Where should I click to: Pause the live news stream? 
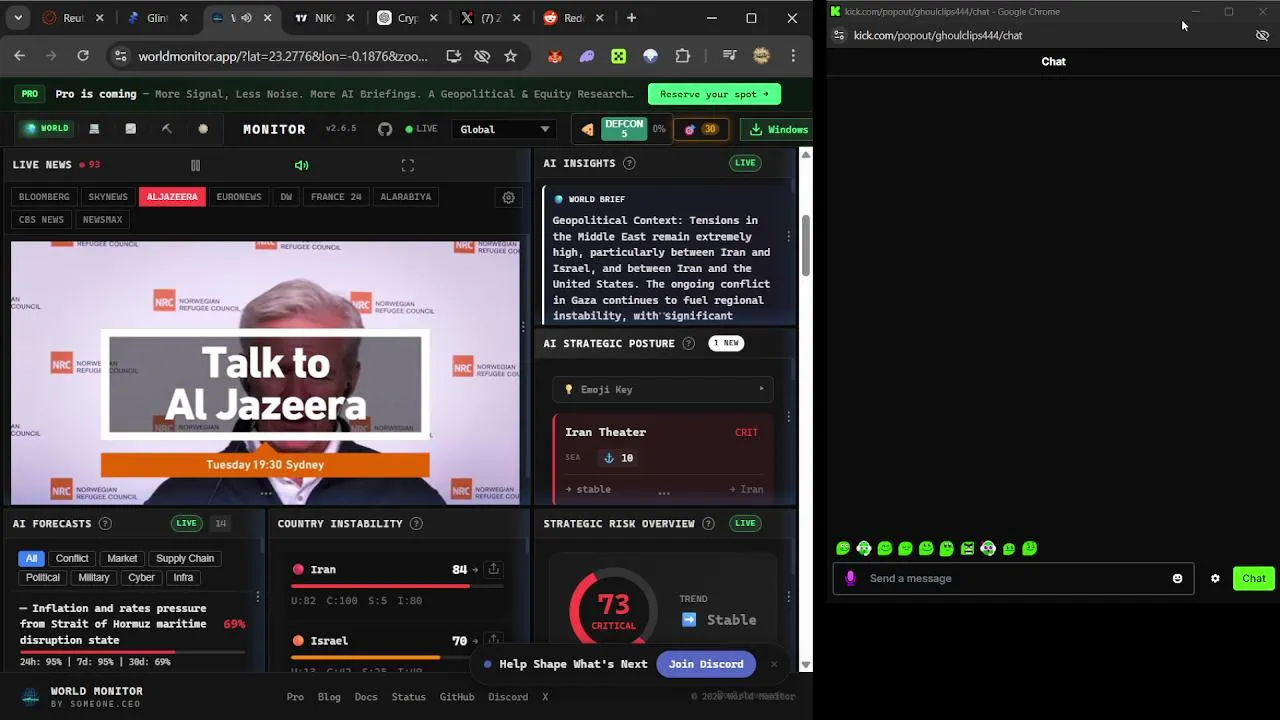(x=195, y=165)
